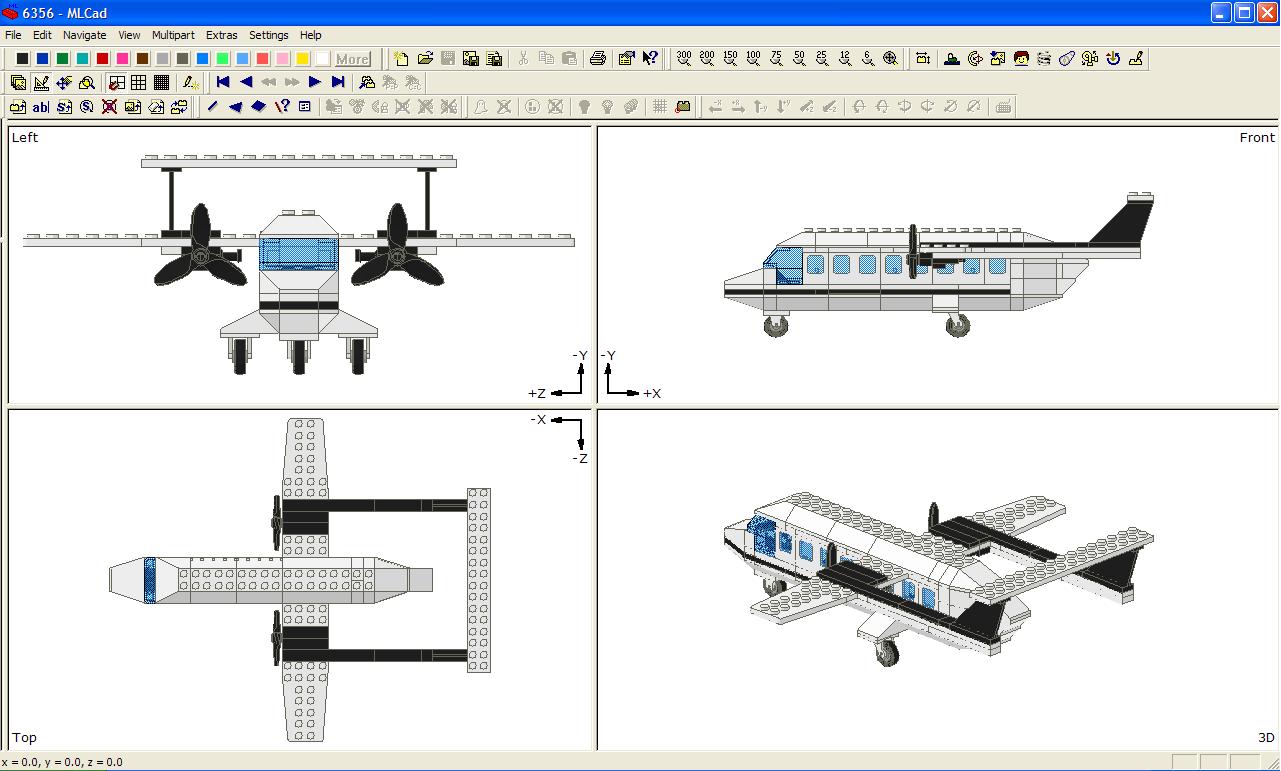Click the airplane in the Left view pane
The height and width of the screenshot is (771, 1281).
299,265
